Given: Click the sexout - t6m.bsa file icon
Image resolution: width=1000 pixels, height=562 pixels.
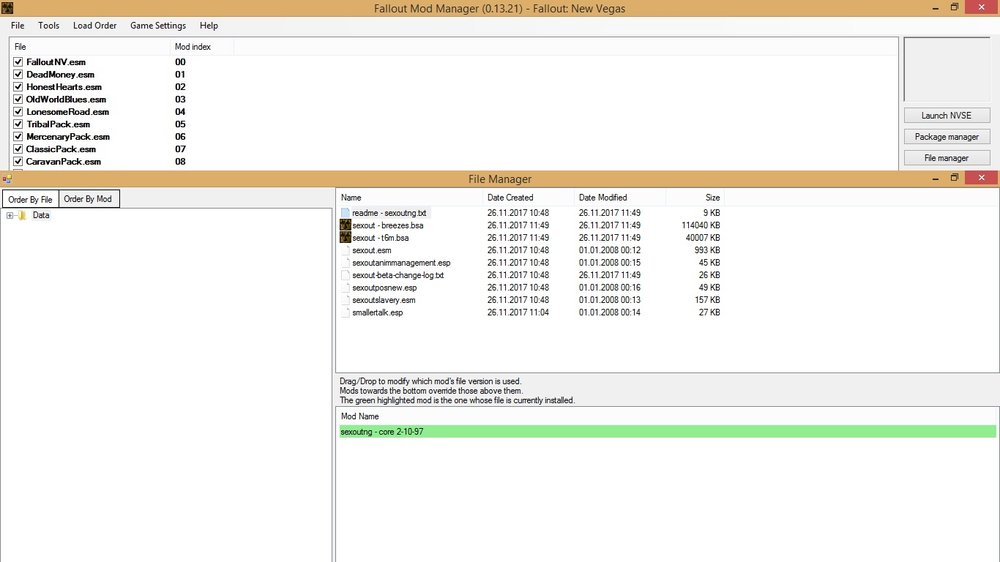Looking at the screenshot, I should 345,238.
